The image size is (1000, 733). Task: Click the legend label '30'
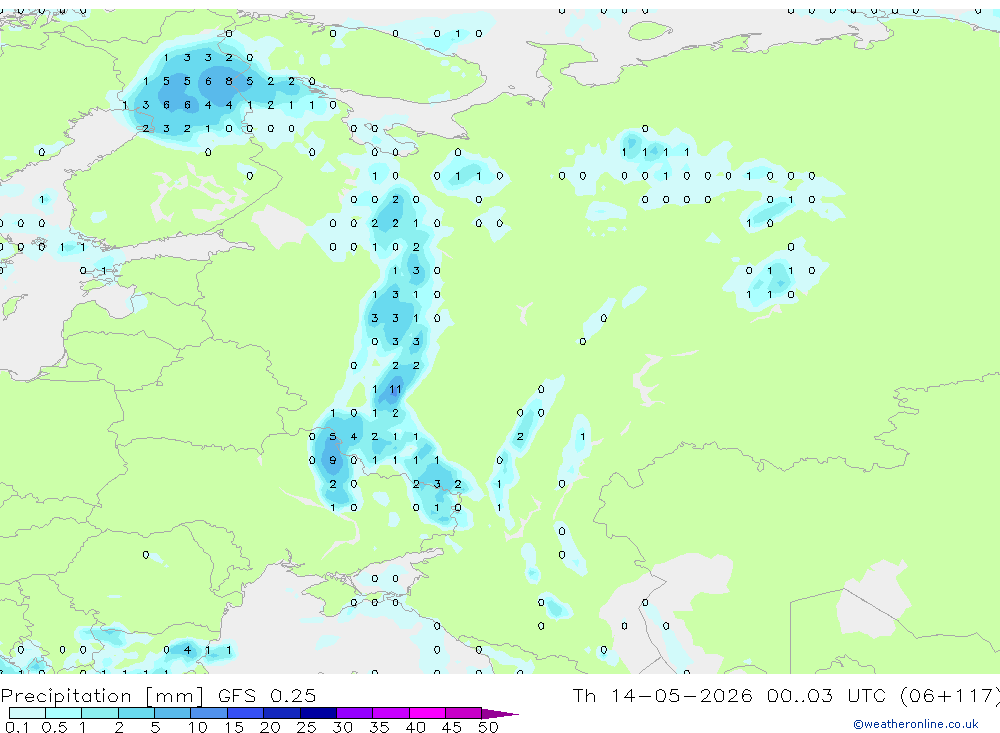coord(343,727)
